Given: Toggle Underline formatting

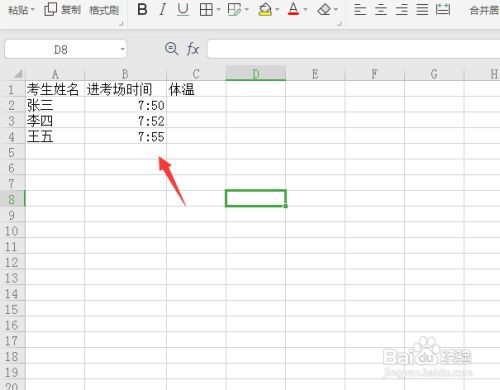Looking at the screenshot, I should coord(183,10).
